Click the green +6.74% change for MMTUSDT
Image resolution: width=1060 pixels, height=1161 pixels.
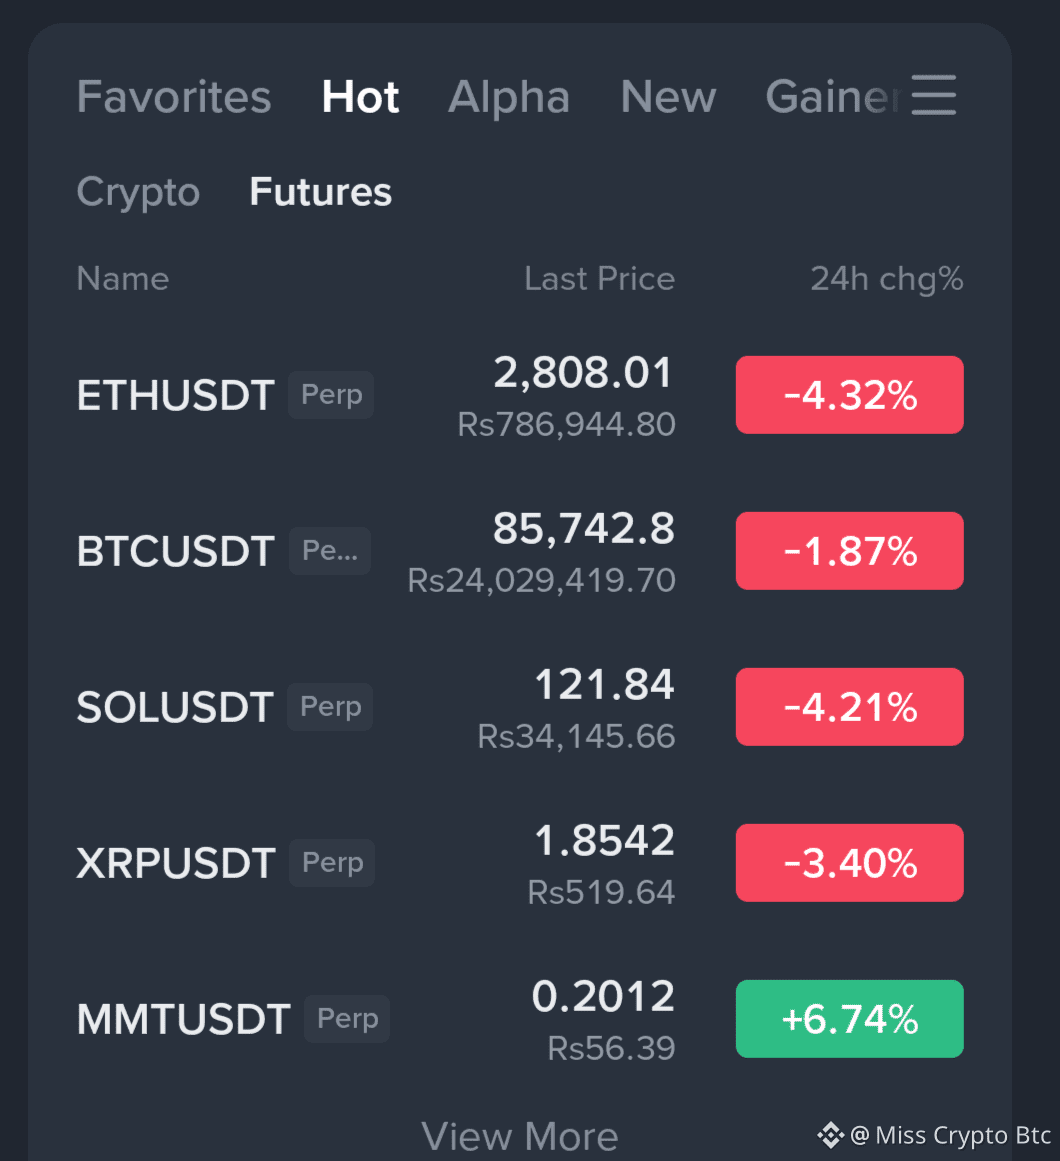pyautogui.click(x=849, y=1019)
